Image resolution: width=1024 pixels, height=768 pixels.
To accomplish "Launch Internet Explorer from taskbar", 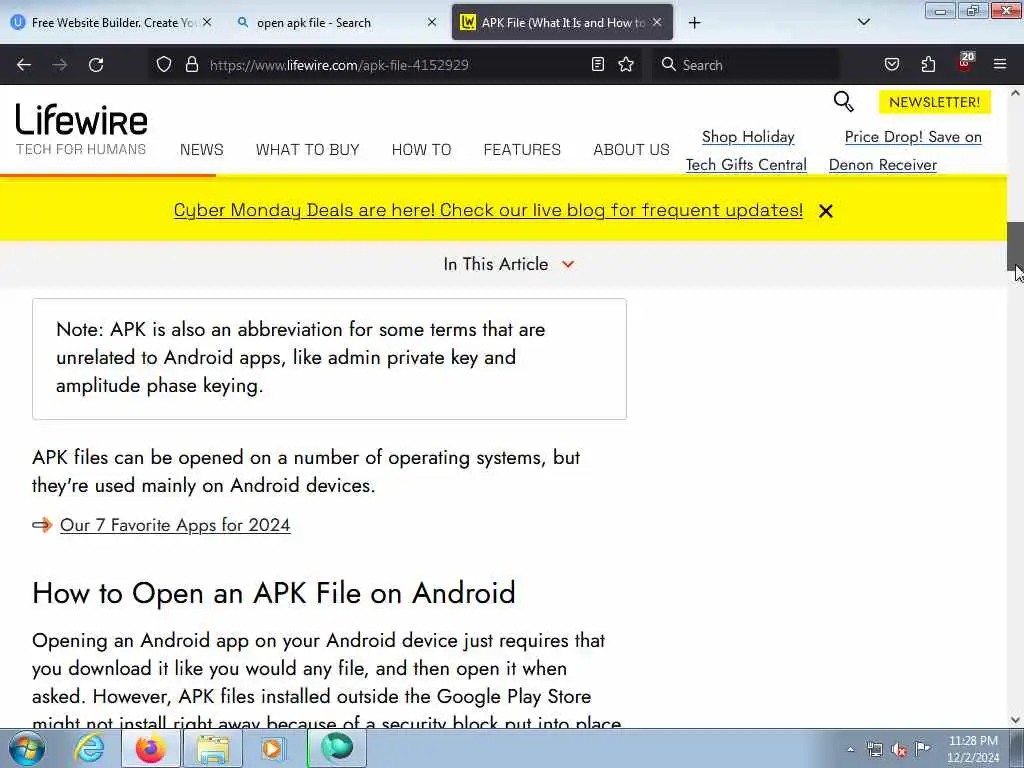I will 88,748.
